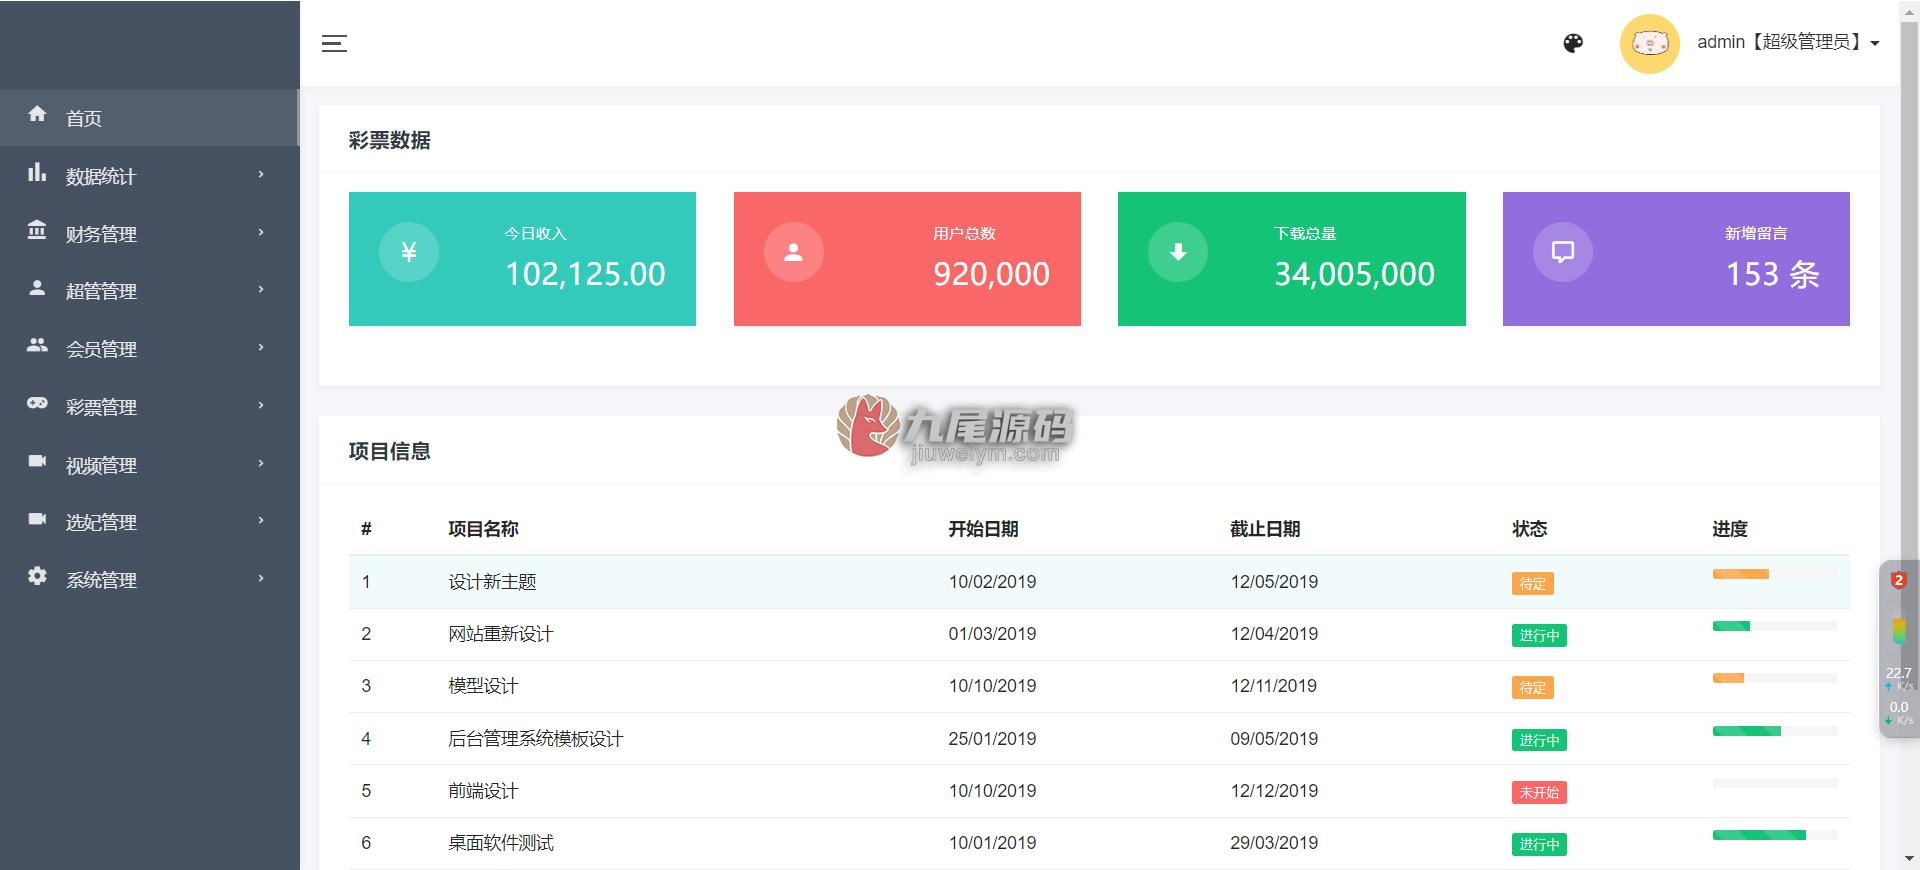Image resolution: width=1920 pixels, height=870 pixels.
Task: Click the 项目名称 column header
Action: click(x=483, y=529)
